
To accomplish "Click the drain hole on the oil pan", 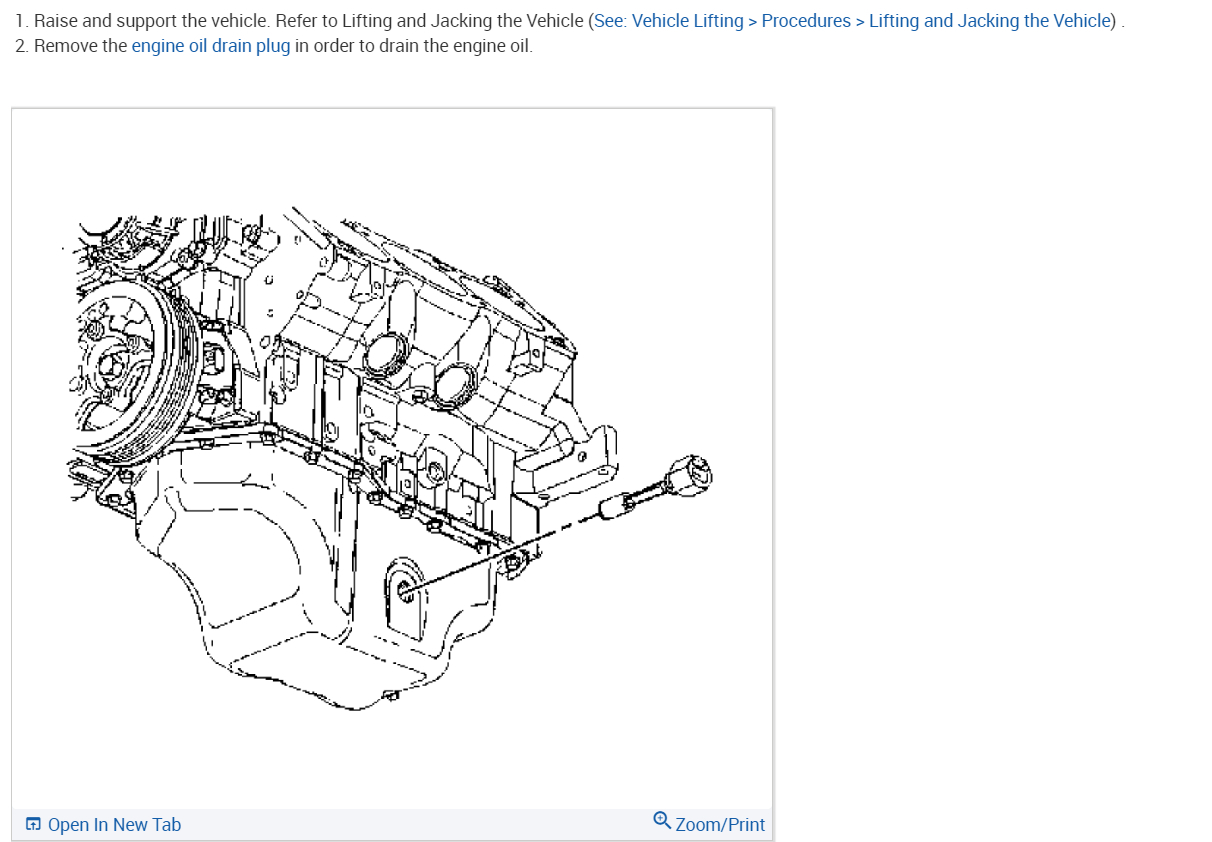I will (406, 590).
